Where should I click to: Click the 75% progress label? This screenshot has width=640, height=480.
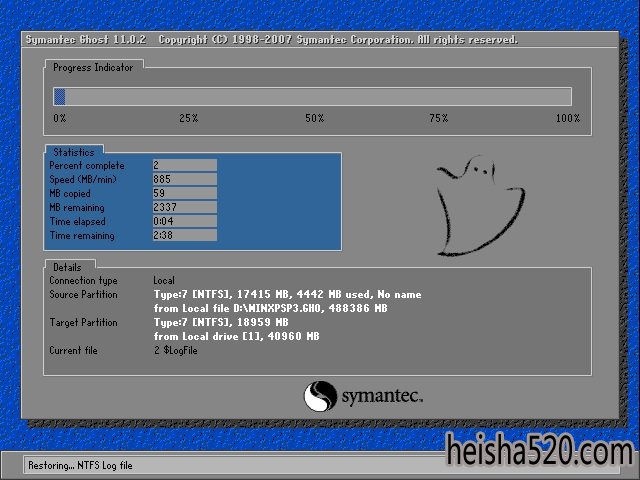[439, 118]
